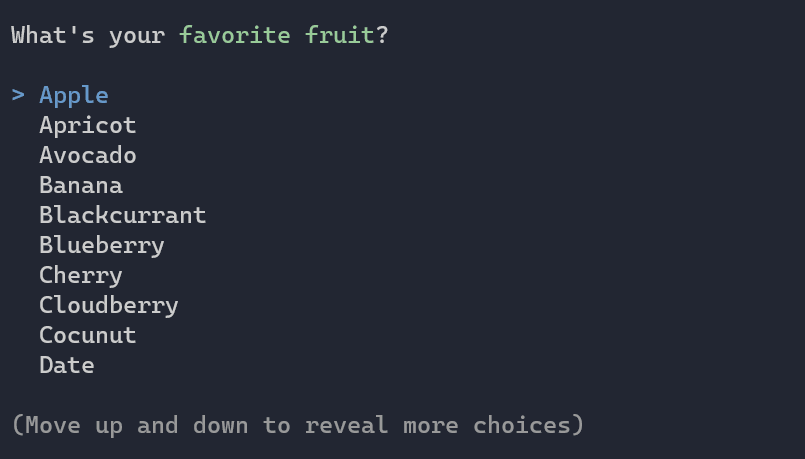Screen dimensions: 805x459
Task: Click the > selection pointer beside Apple
Action: (x=18, y=96)
